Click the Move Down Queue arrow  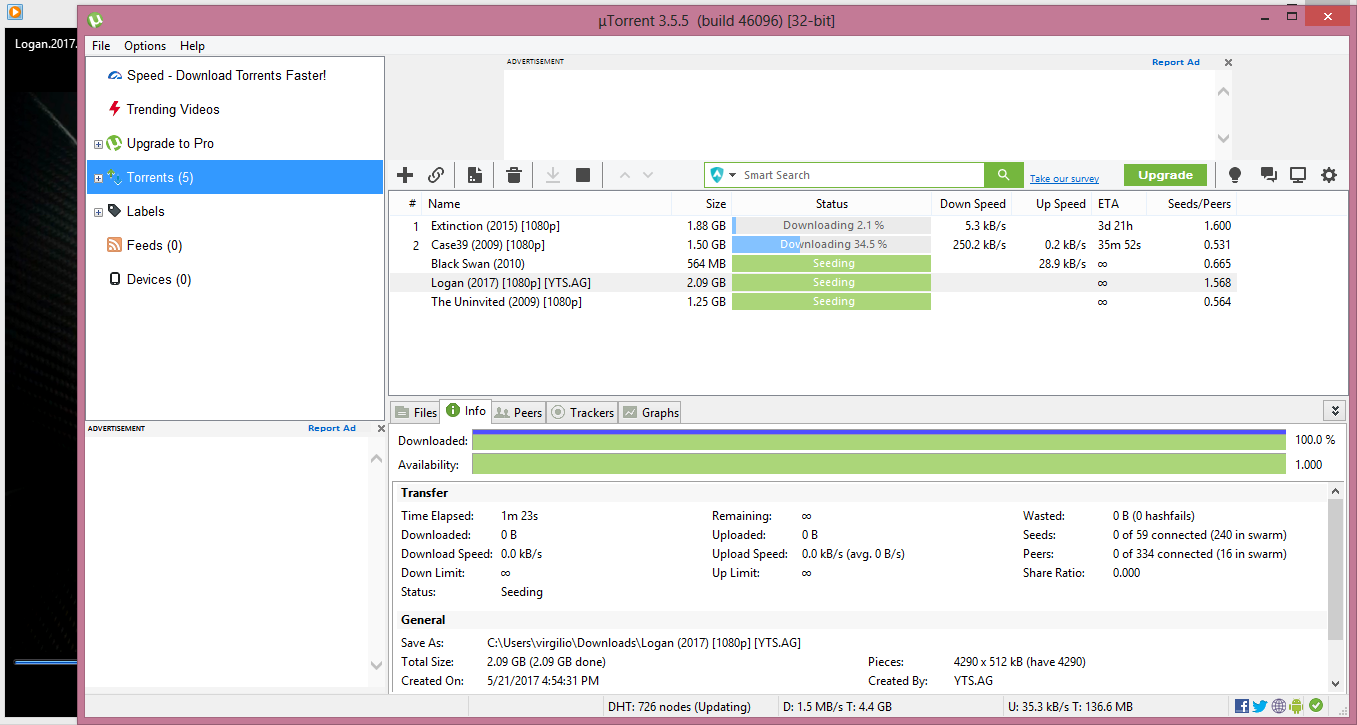click(x=648, y=175)
